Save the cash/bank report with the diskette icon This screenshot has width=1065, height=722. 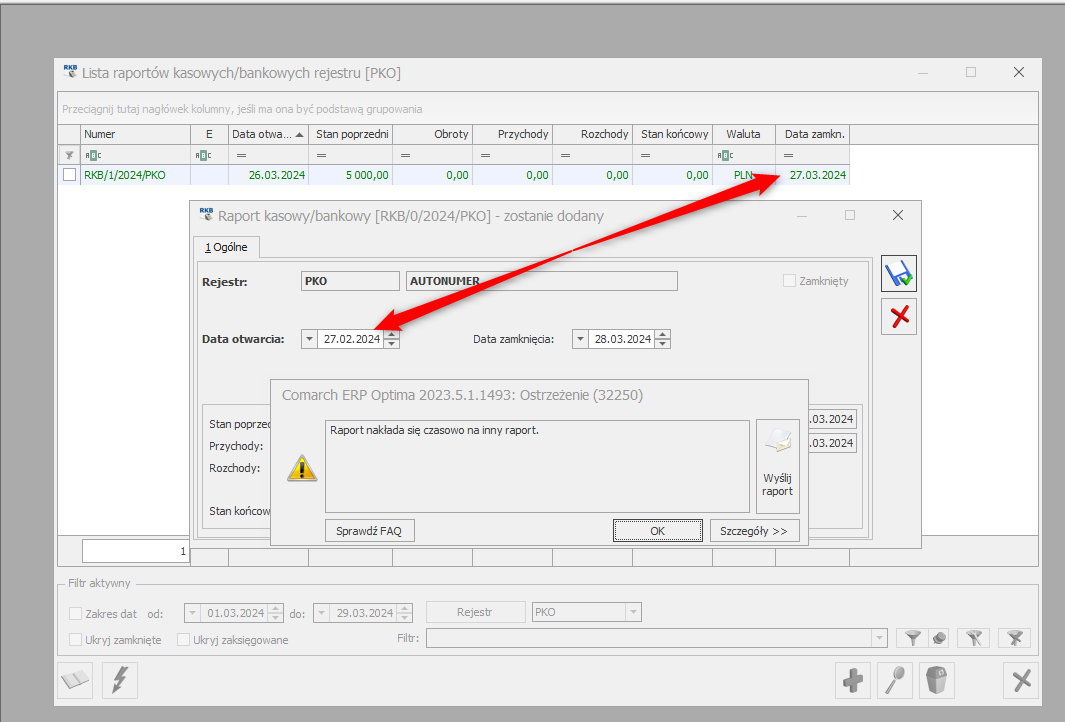coord(899,274)
